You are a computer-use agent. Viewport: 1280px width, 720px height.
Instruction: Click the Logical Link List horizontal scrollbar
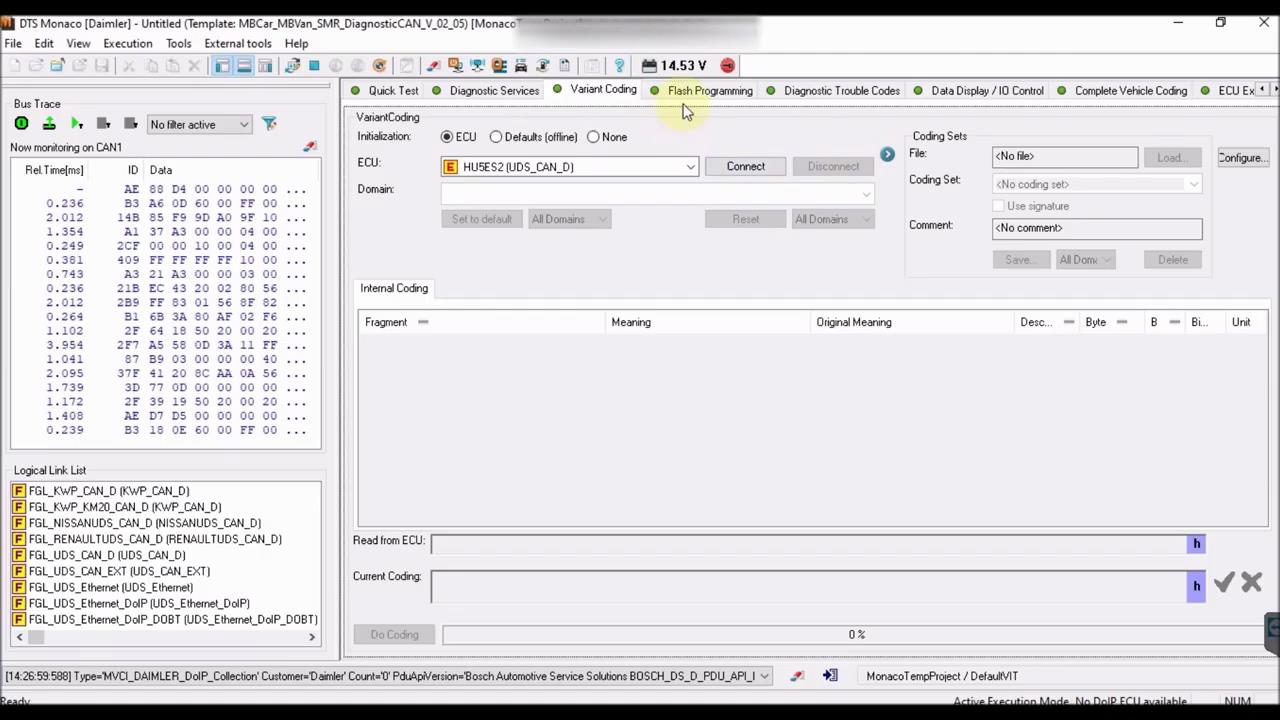[166, 637]
